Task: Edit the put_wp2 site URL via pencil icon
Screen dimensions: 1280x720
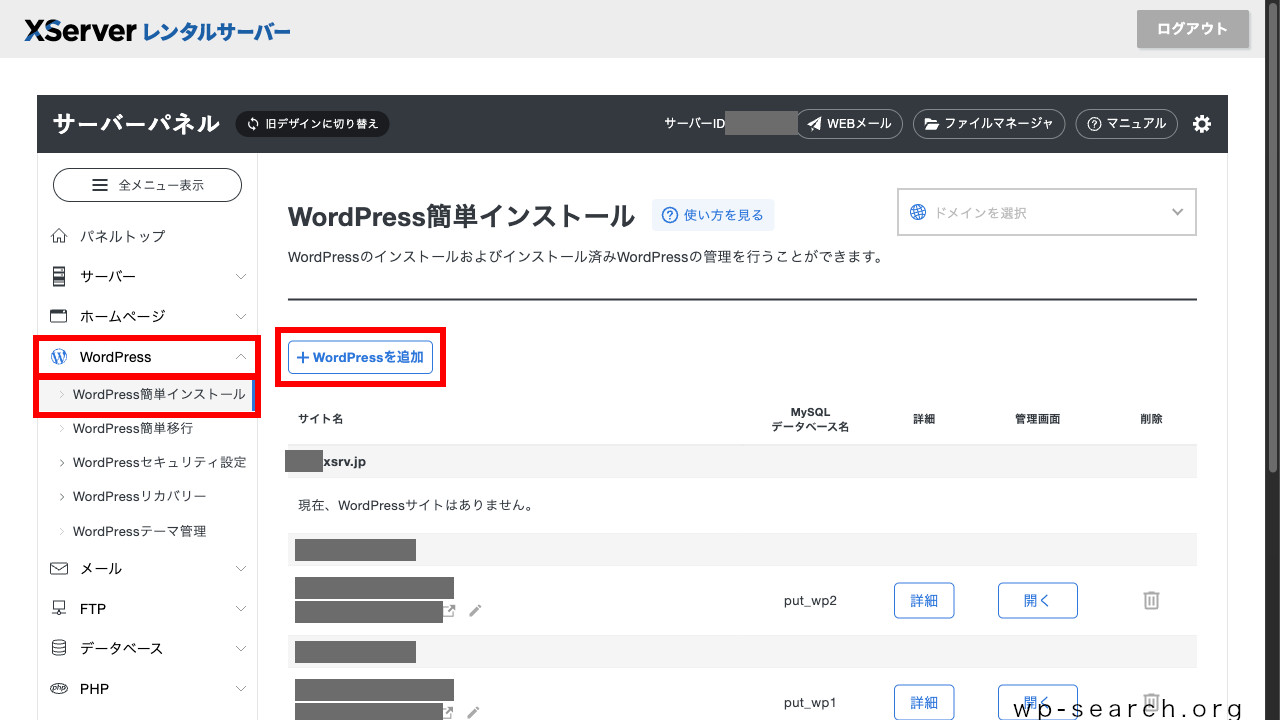Action: click(x=474, y=610)
